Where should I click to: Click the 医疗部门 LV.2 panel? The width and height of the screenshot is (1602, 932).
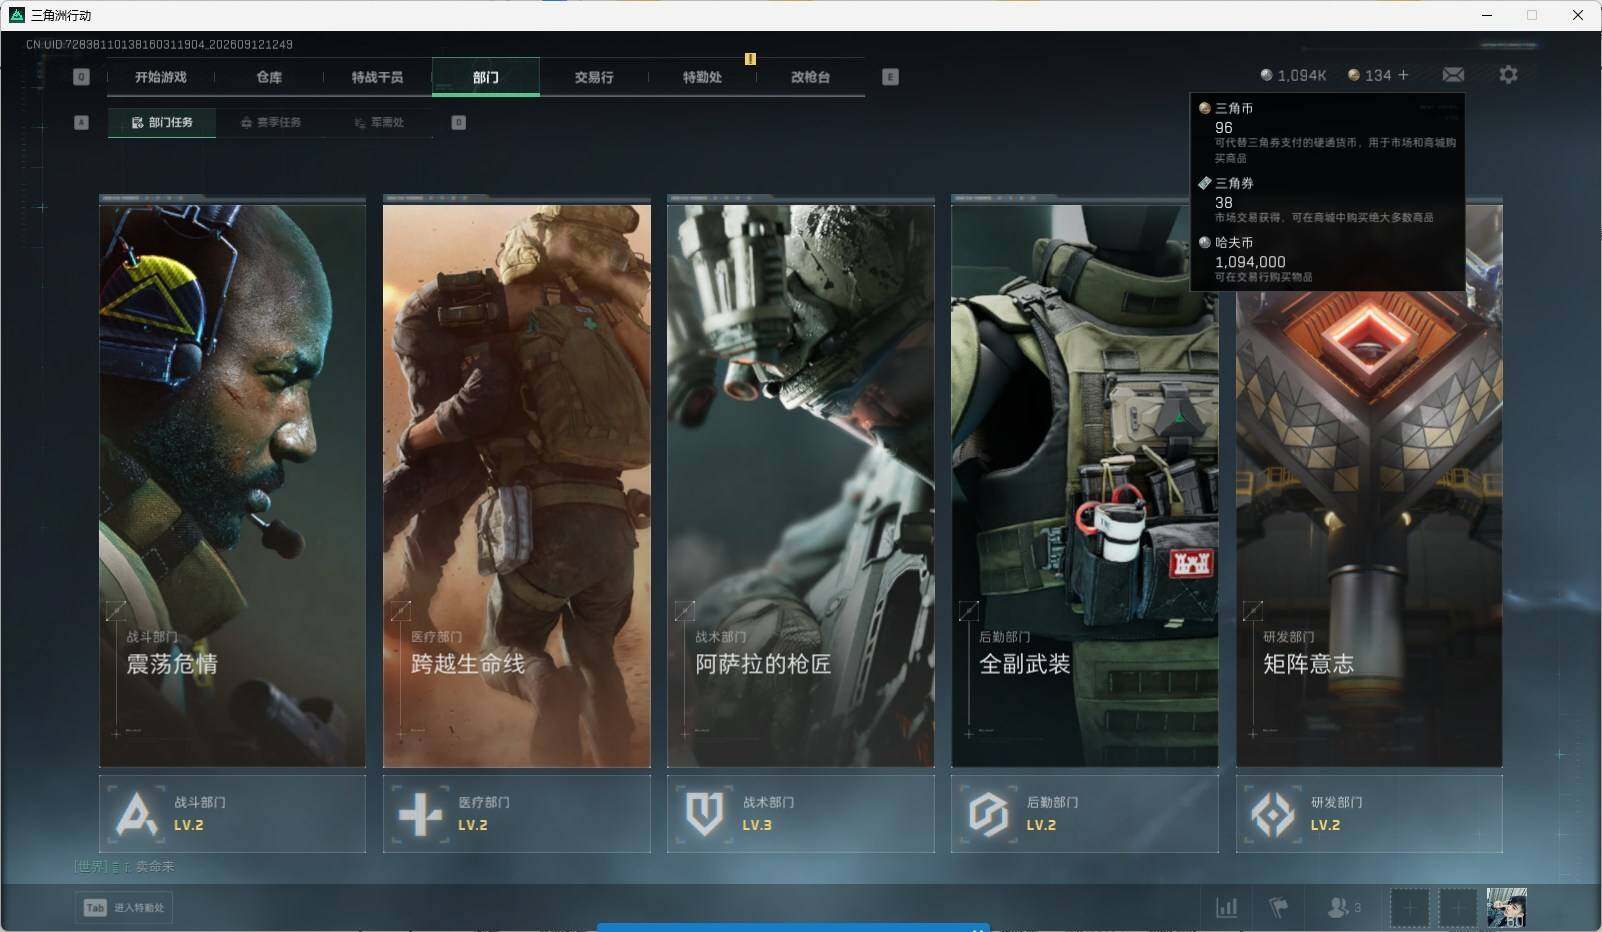click(x=517, y=814)
